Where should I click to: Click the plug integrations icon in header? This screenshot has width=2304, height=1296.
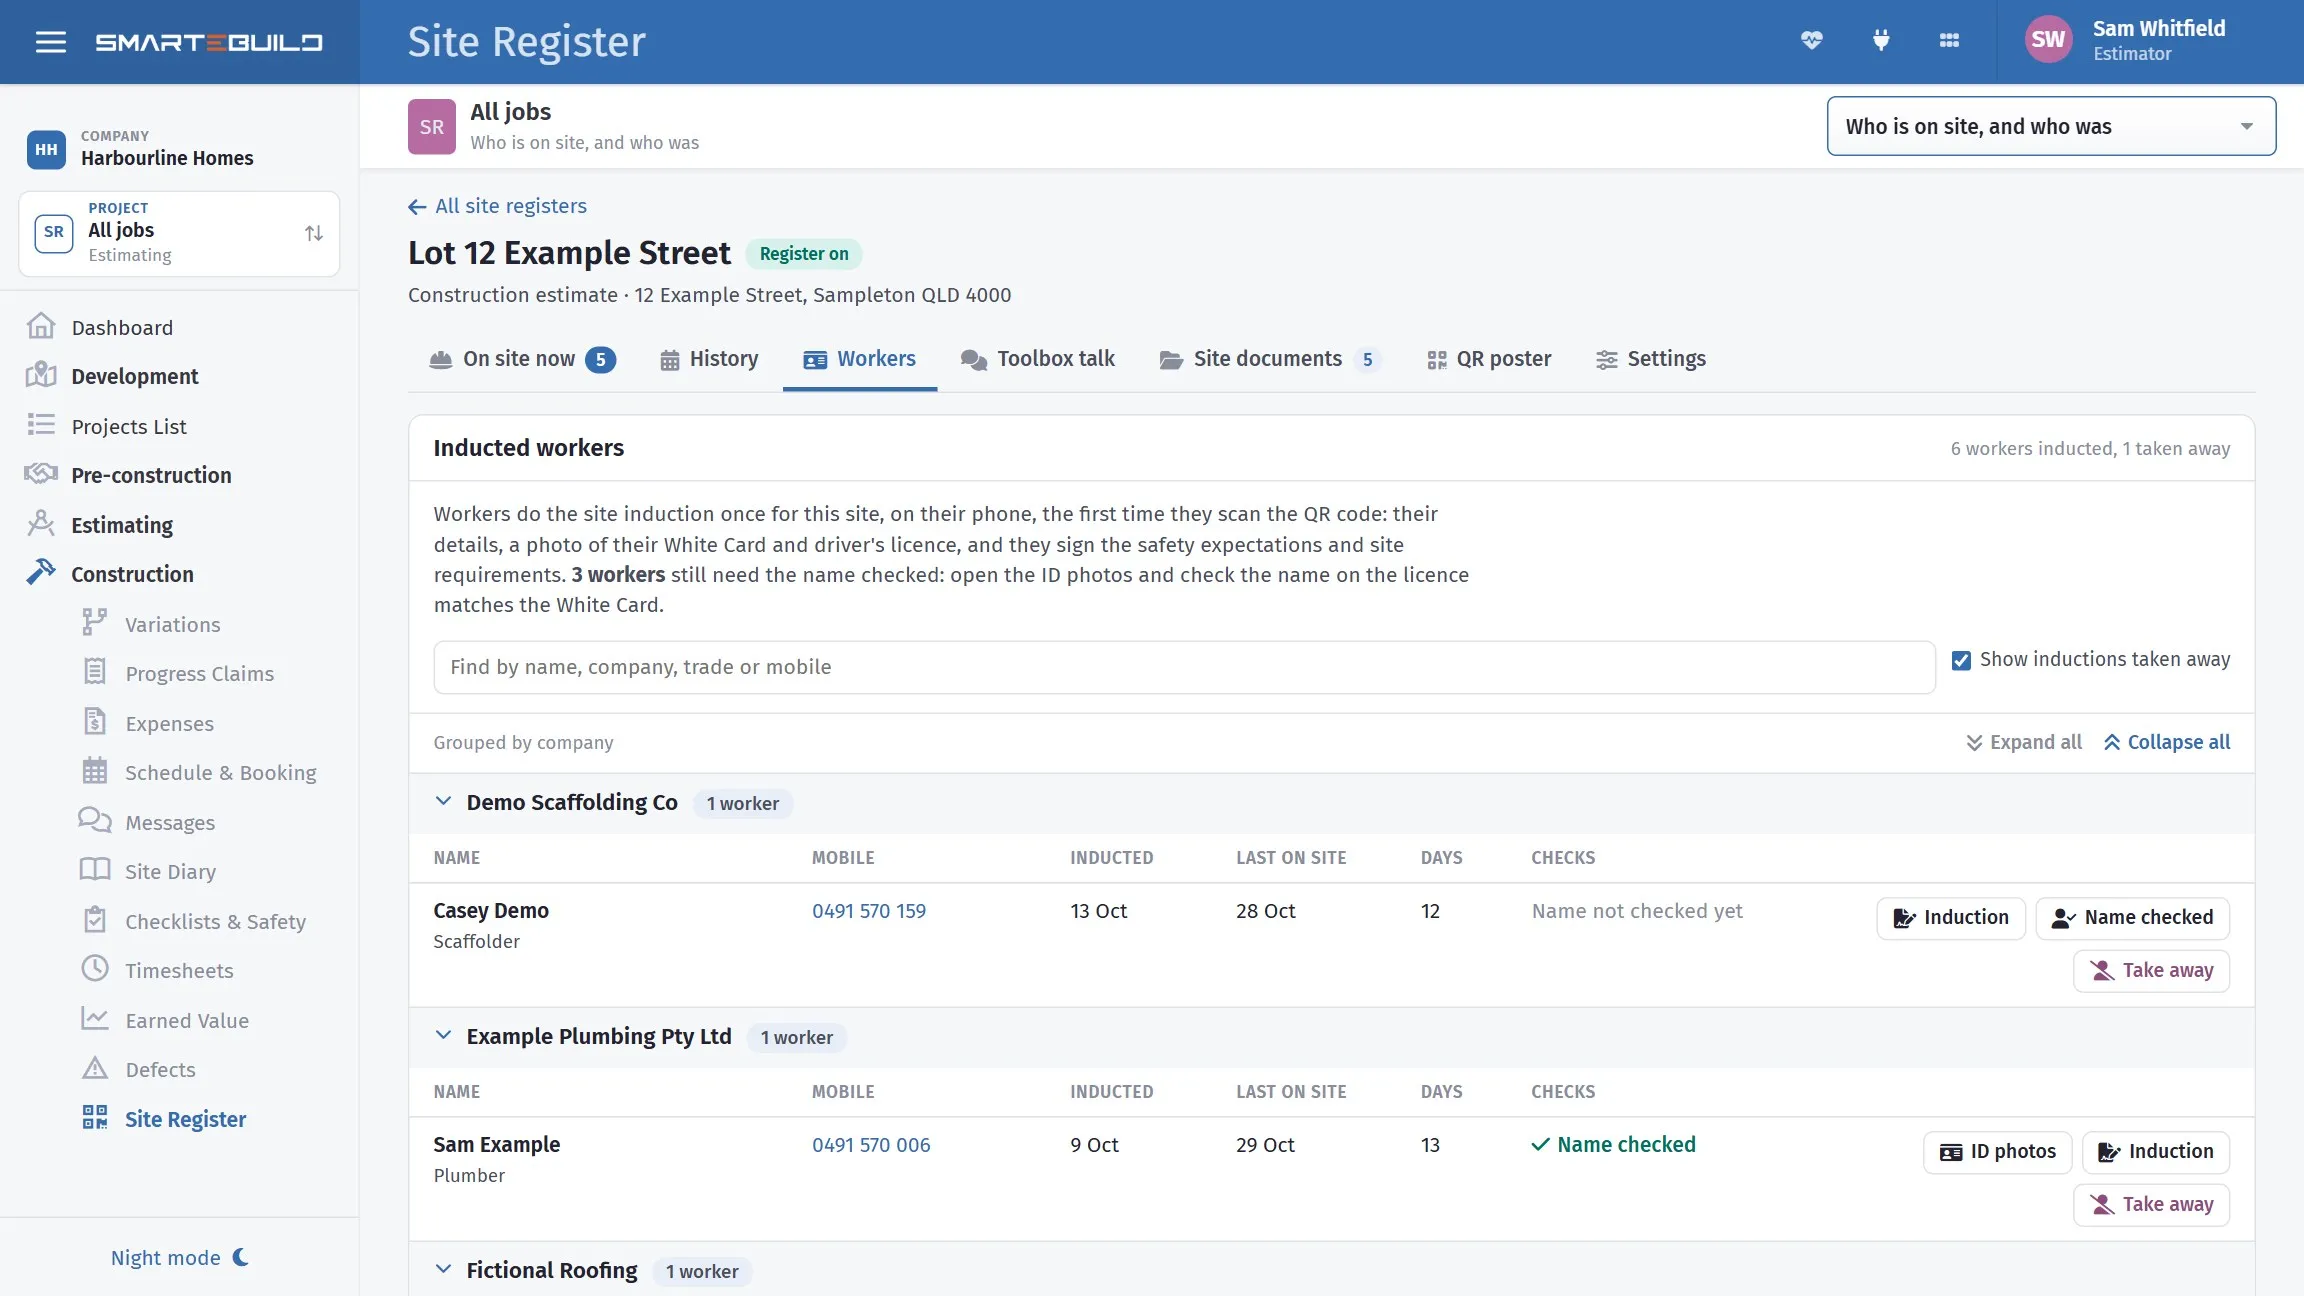pos(1881,41)
